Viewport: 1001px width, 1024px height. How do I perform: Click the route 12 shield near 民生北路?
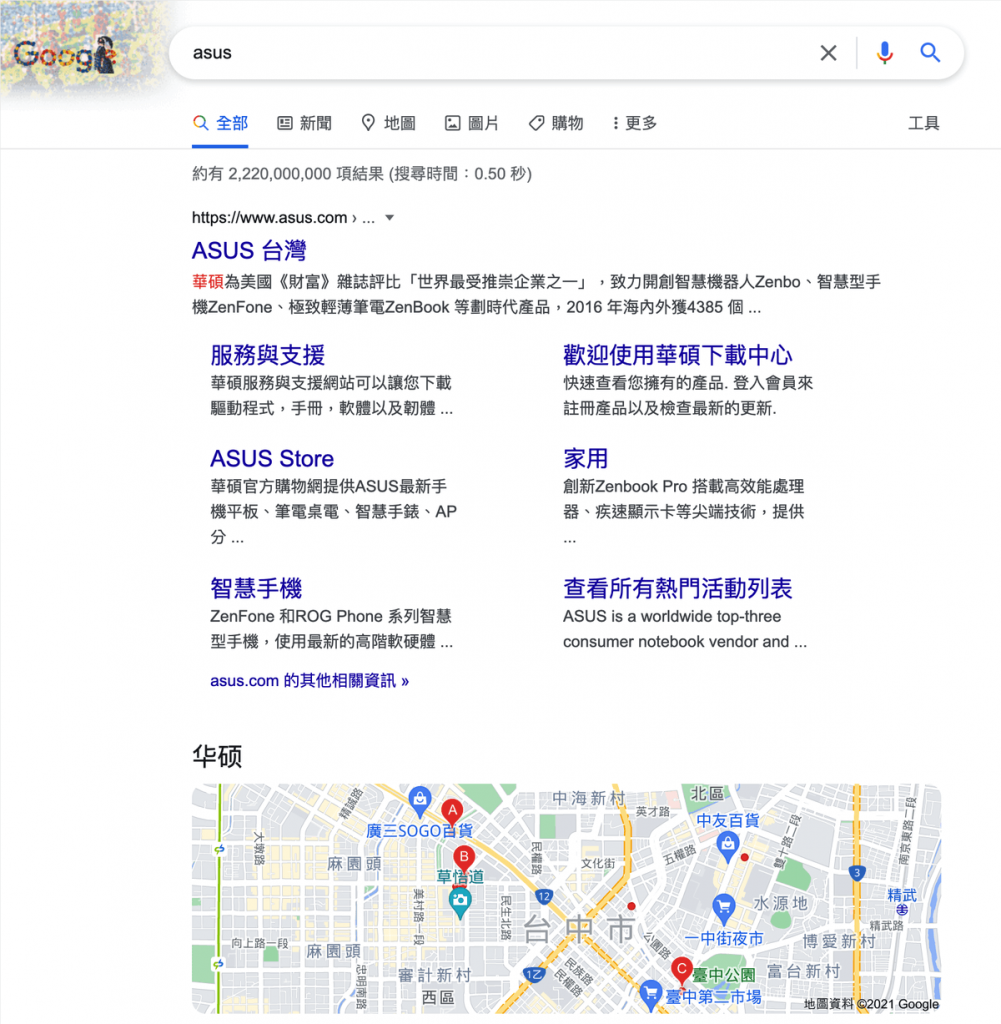click(543, 897)
